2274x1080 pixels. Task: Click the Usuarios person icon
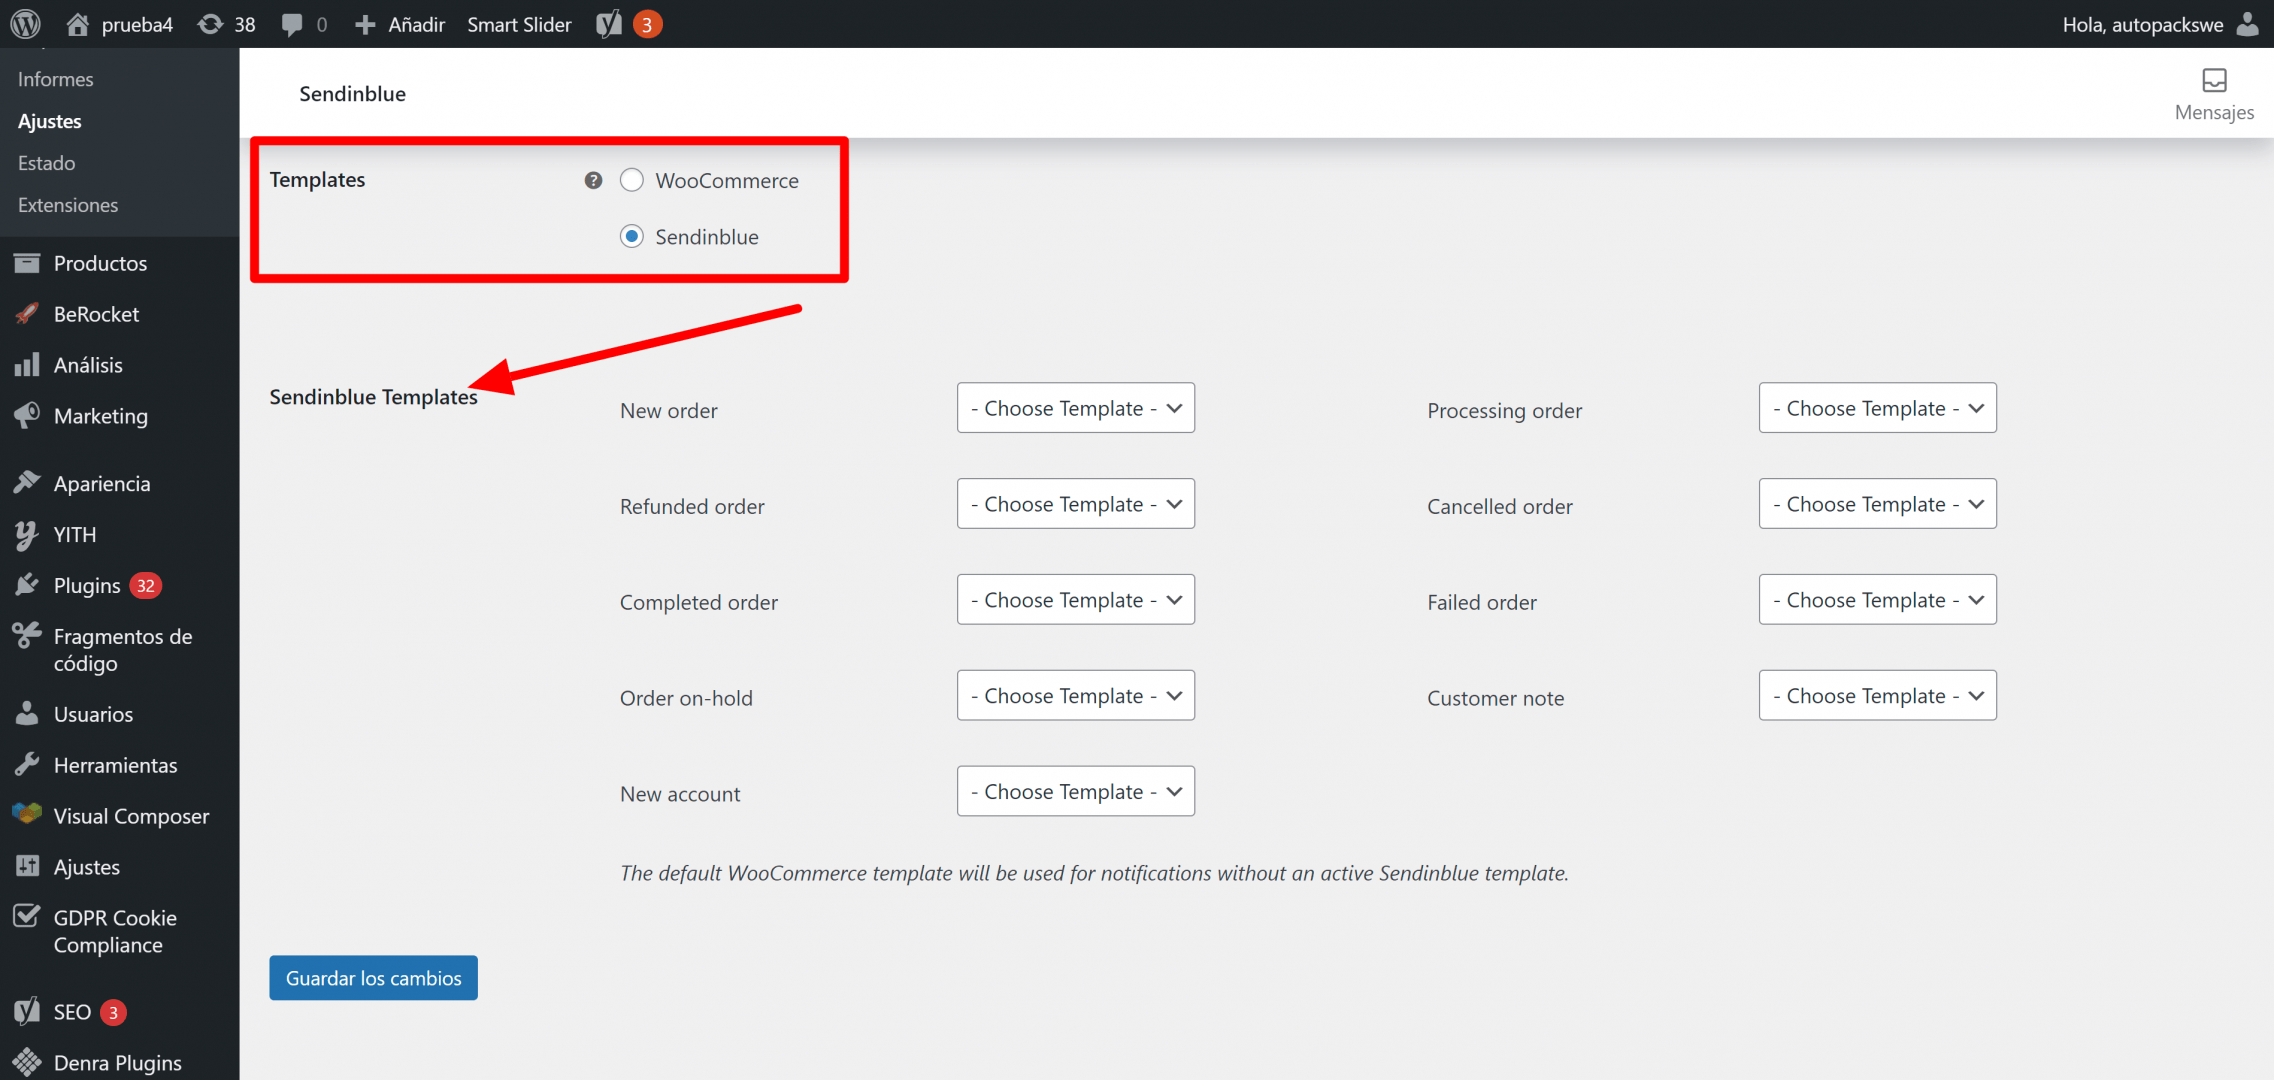pyautogui.click(x=27, y=713)
